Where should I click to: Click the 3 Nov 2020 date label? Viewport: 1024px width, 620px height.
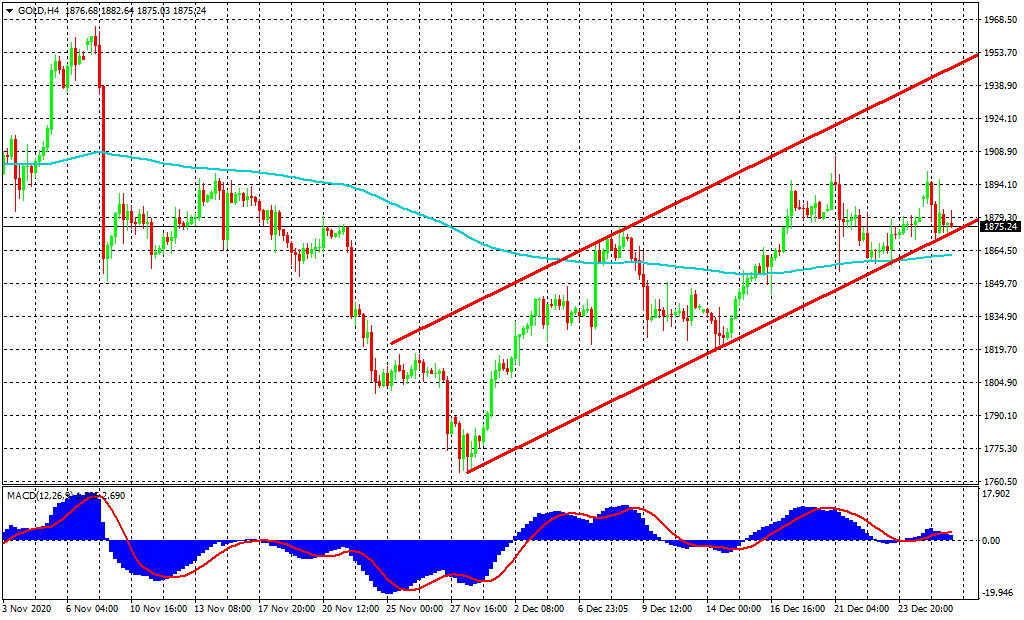tap(27, 607)
